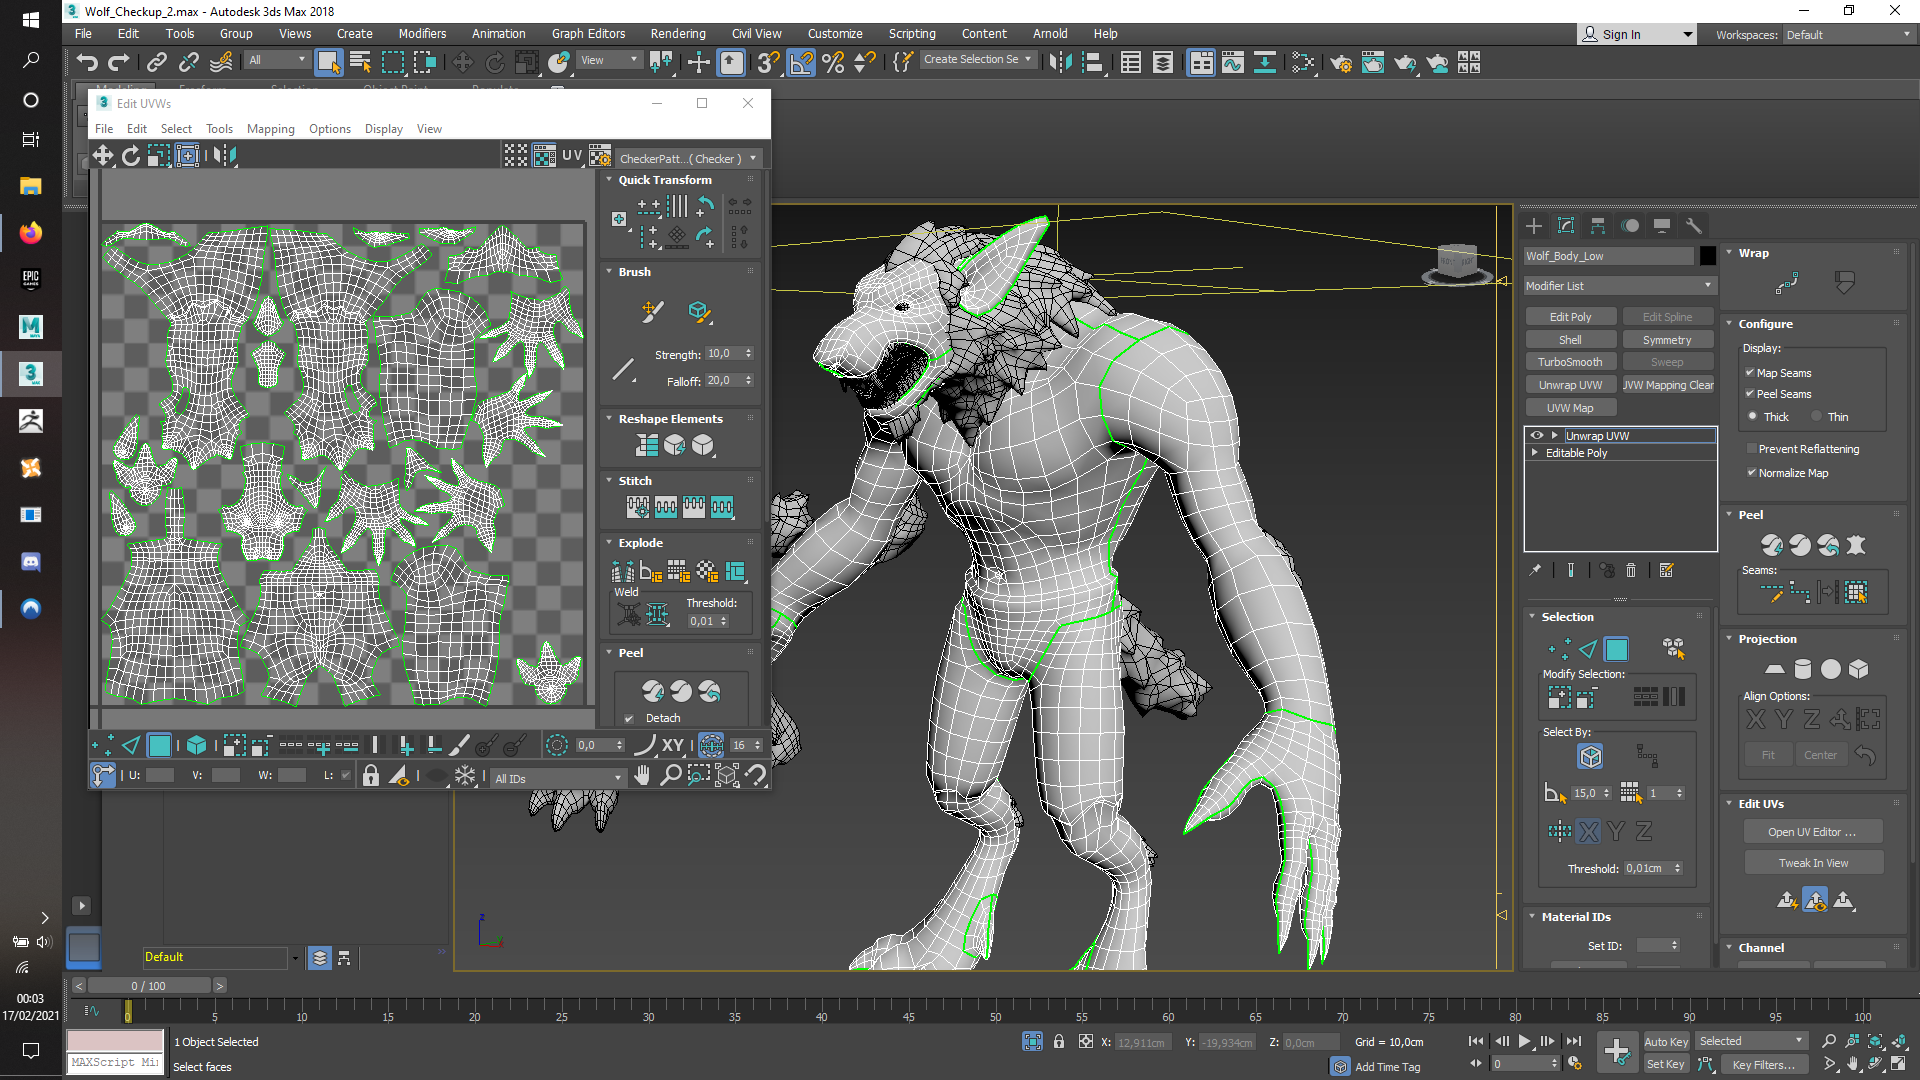Select Rotate tool in Edit UVWs toolbar
Image resolution: width=1920 pixels, height=1080 pixels.
click(131, 155)
